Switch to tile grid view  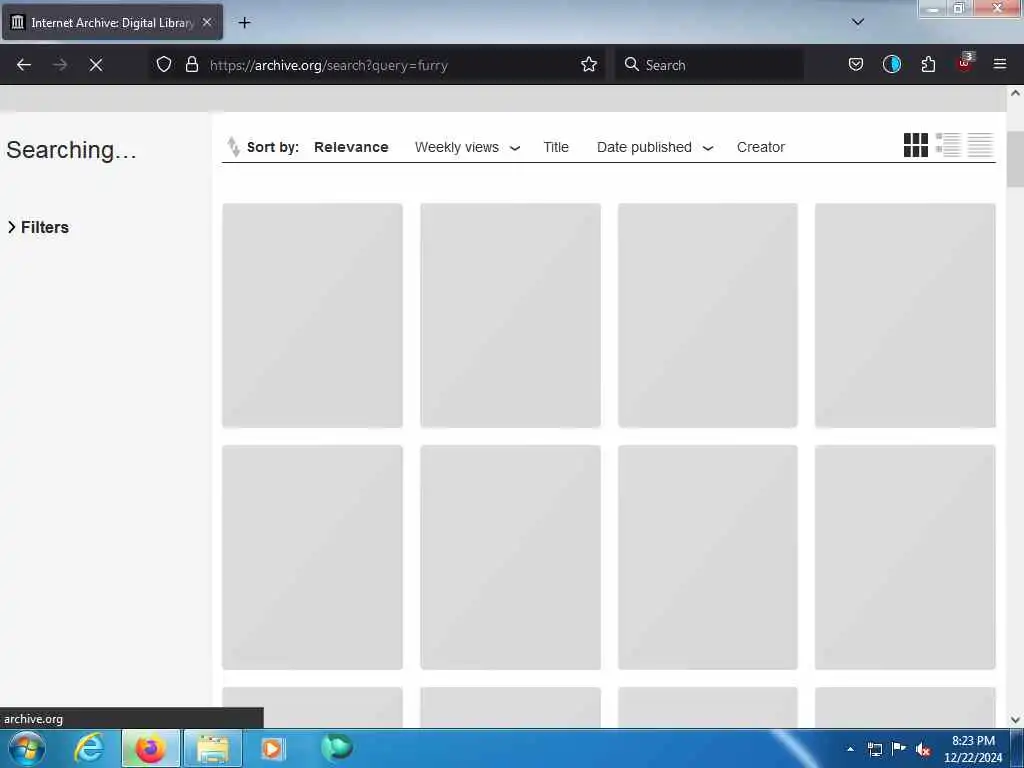coord(916,145)
